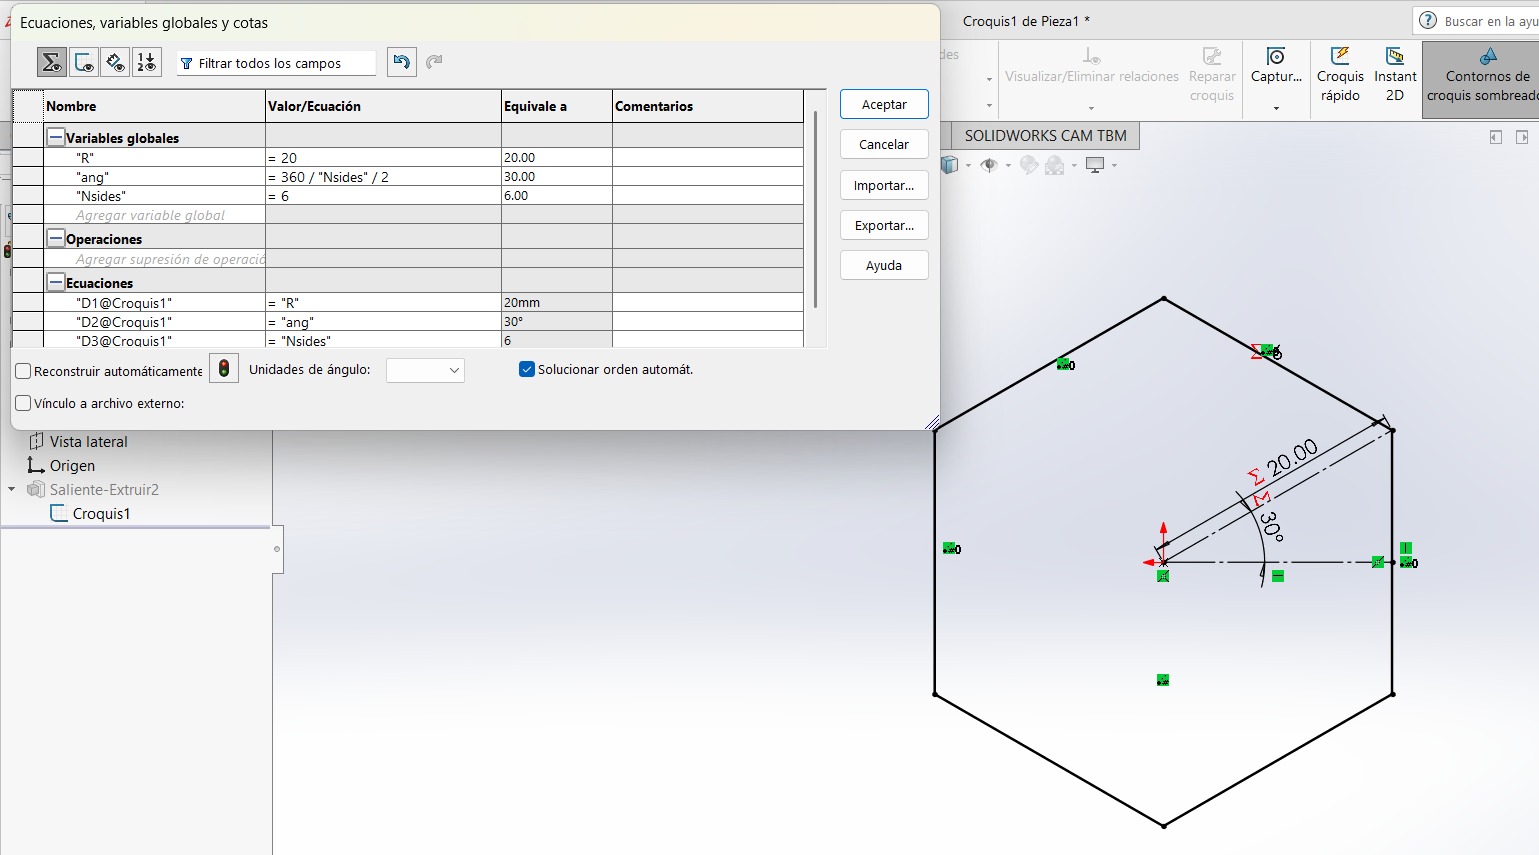The width and height of the screenshot is (1539, 855).
Task: Select the Equation view sigma icon
Action: tap(52, 62)
